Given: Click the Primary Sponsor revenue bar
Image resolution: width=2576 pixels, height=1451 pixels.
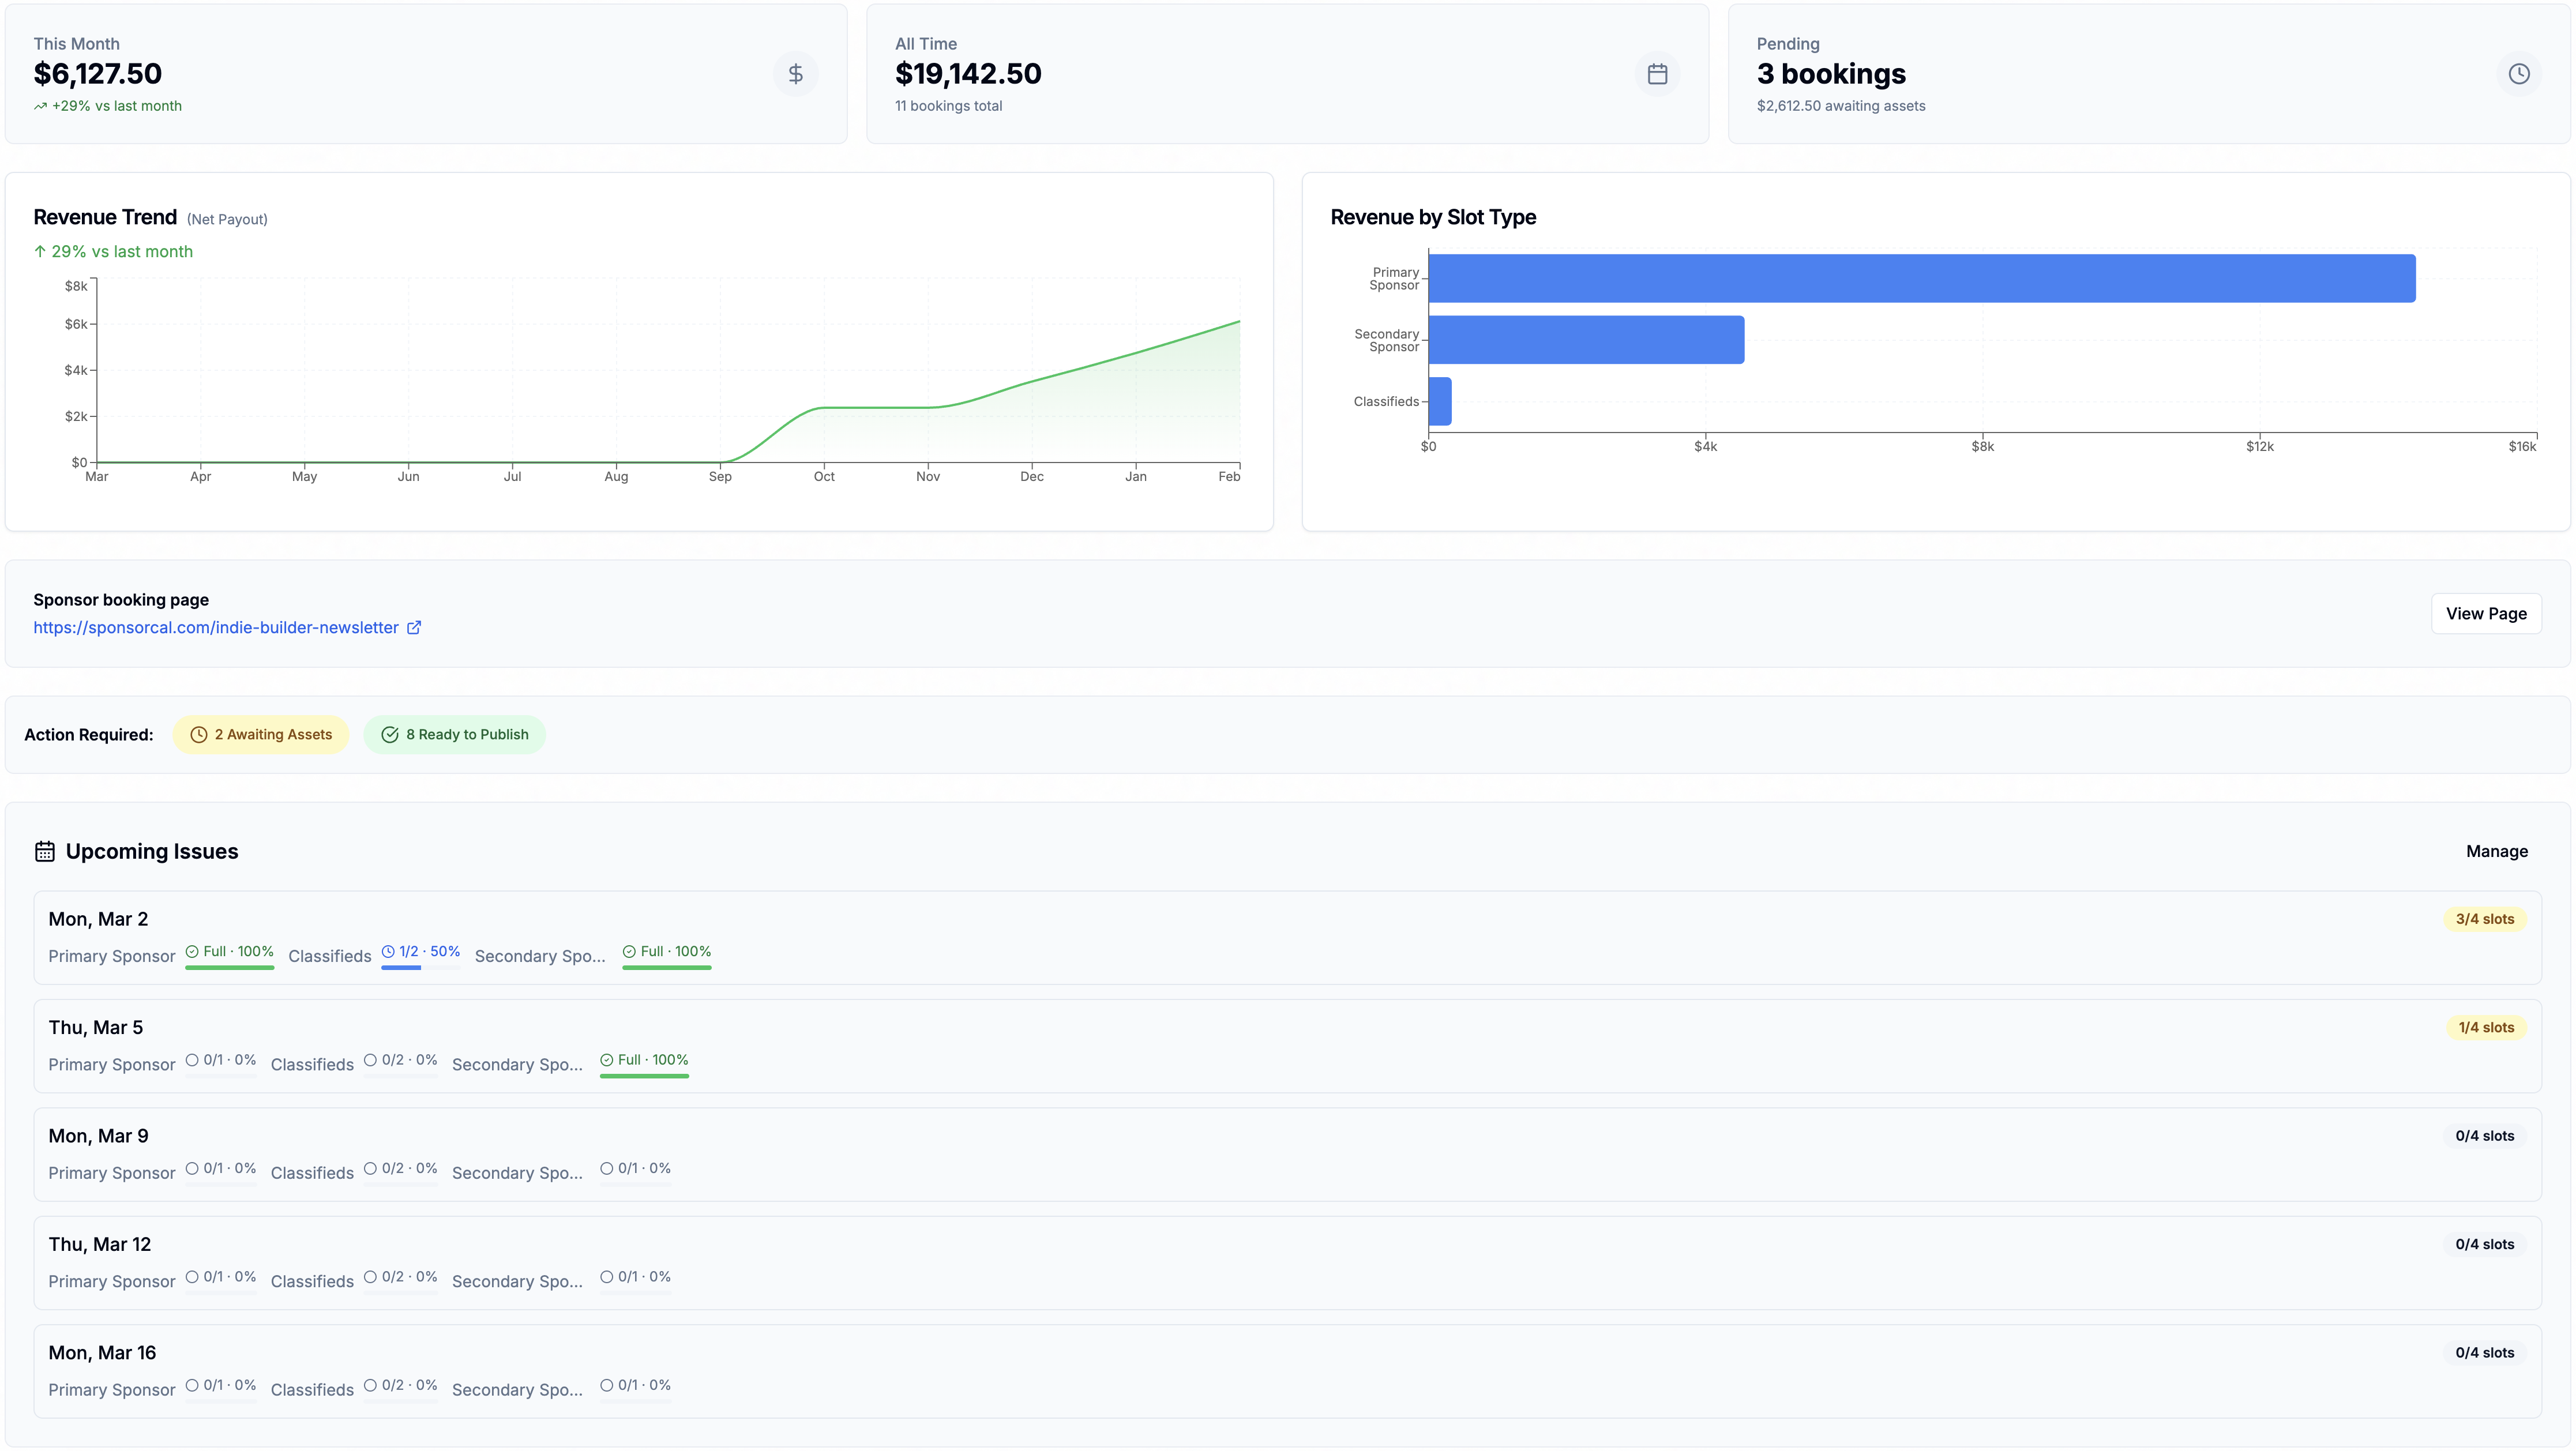Looking at the screenshot, I should [1921, 278].
